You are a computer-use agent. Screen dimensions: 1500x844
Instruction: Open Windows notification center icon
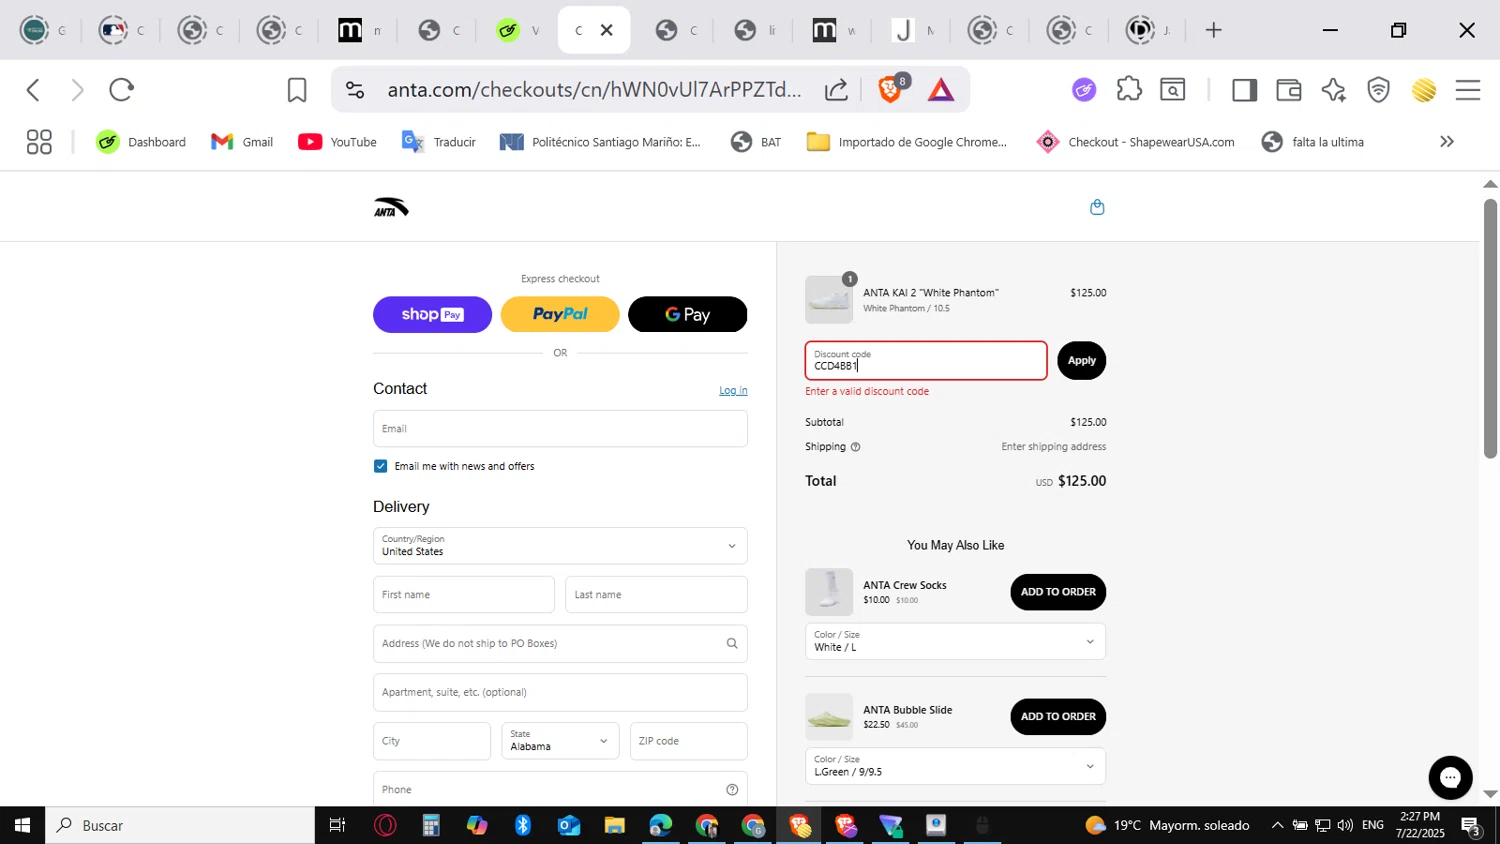1472,826
